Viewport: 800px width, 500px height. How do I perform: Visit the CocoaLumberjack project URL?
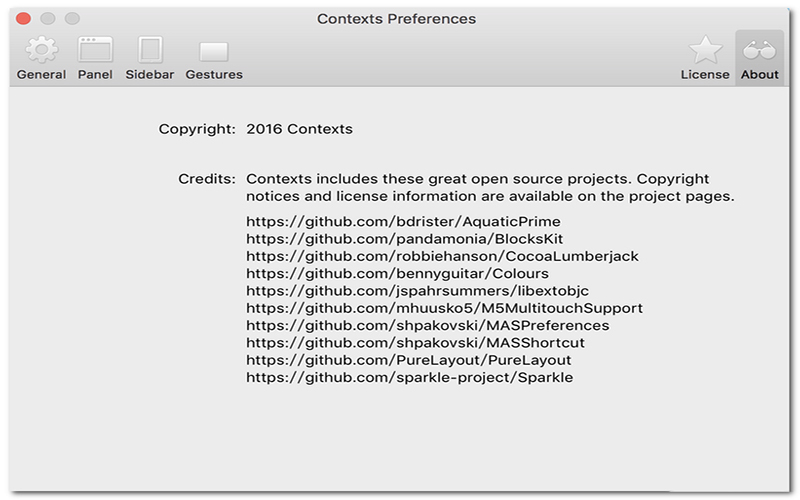click(x=442, y=256)
